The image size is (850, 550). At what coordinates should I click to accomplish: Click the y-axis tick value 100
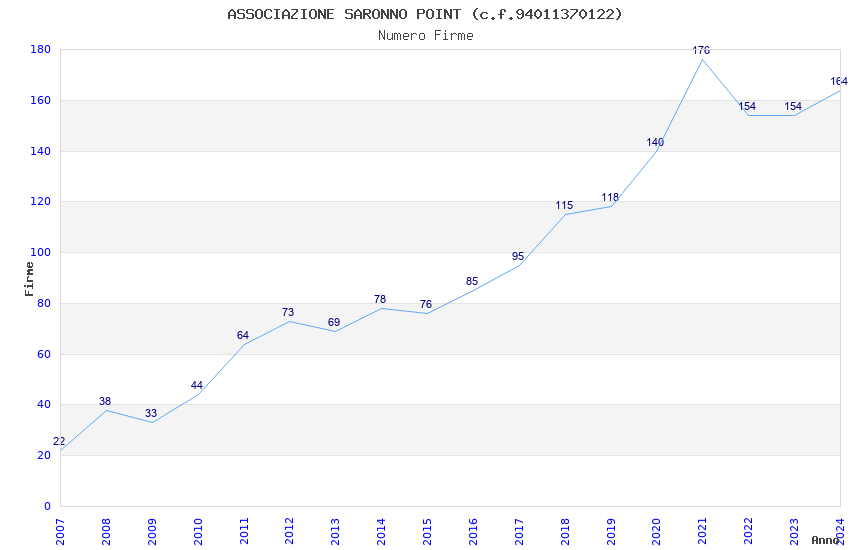(x=41, y=253)
